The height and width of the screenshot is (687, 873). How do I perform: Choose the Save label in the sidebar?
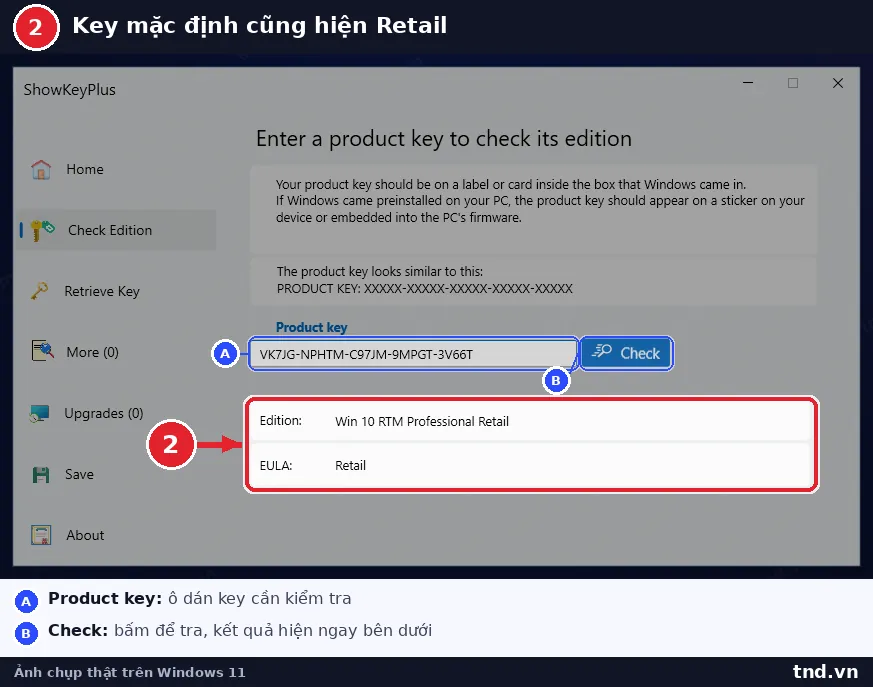pos(79,474)
